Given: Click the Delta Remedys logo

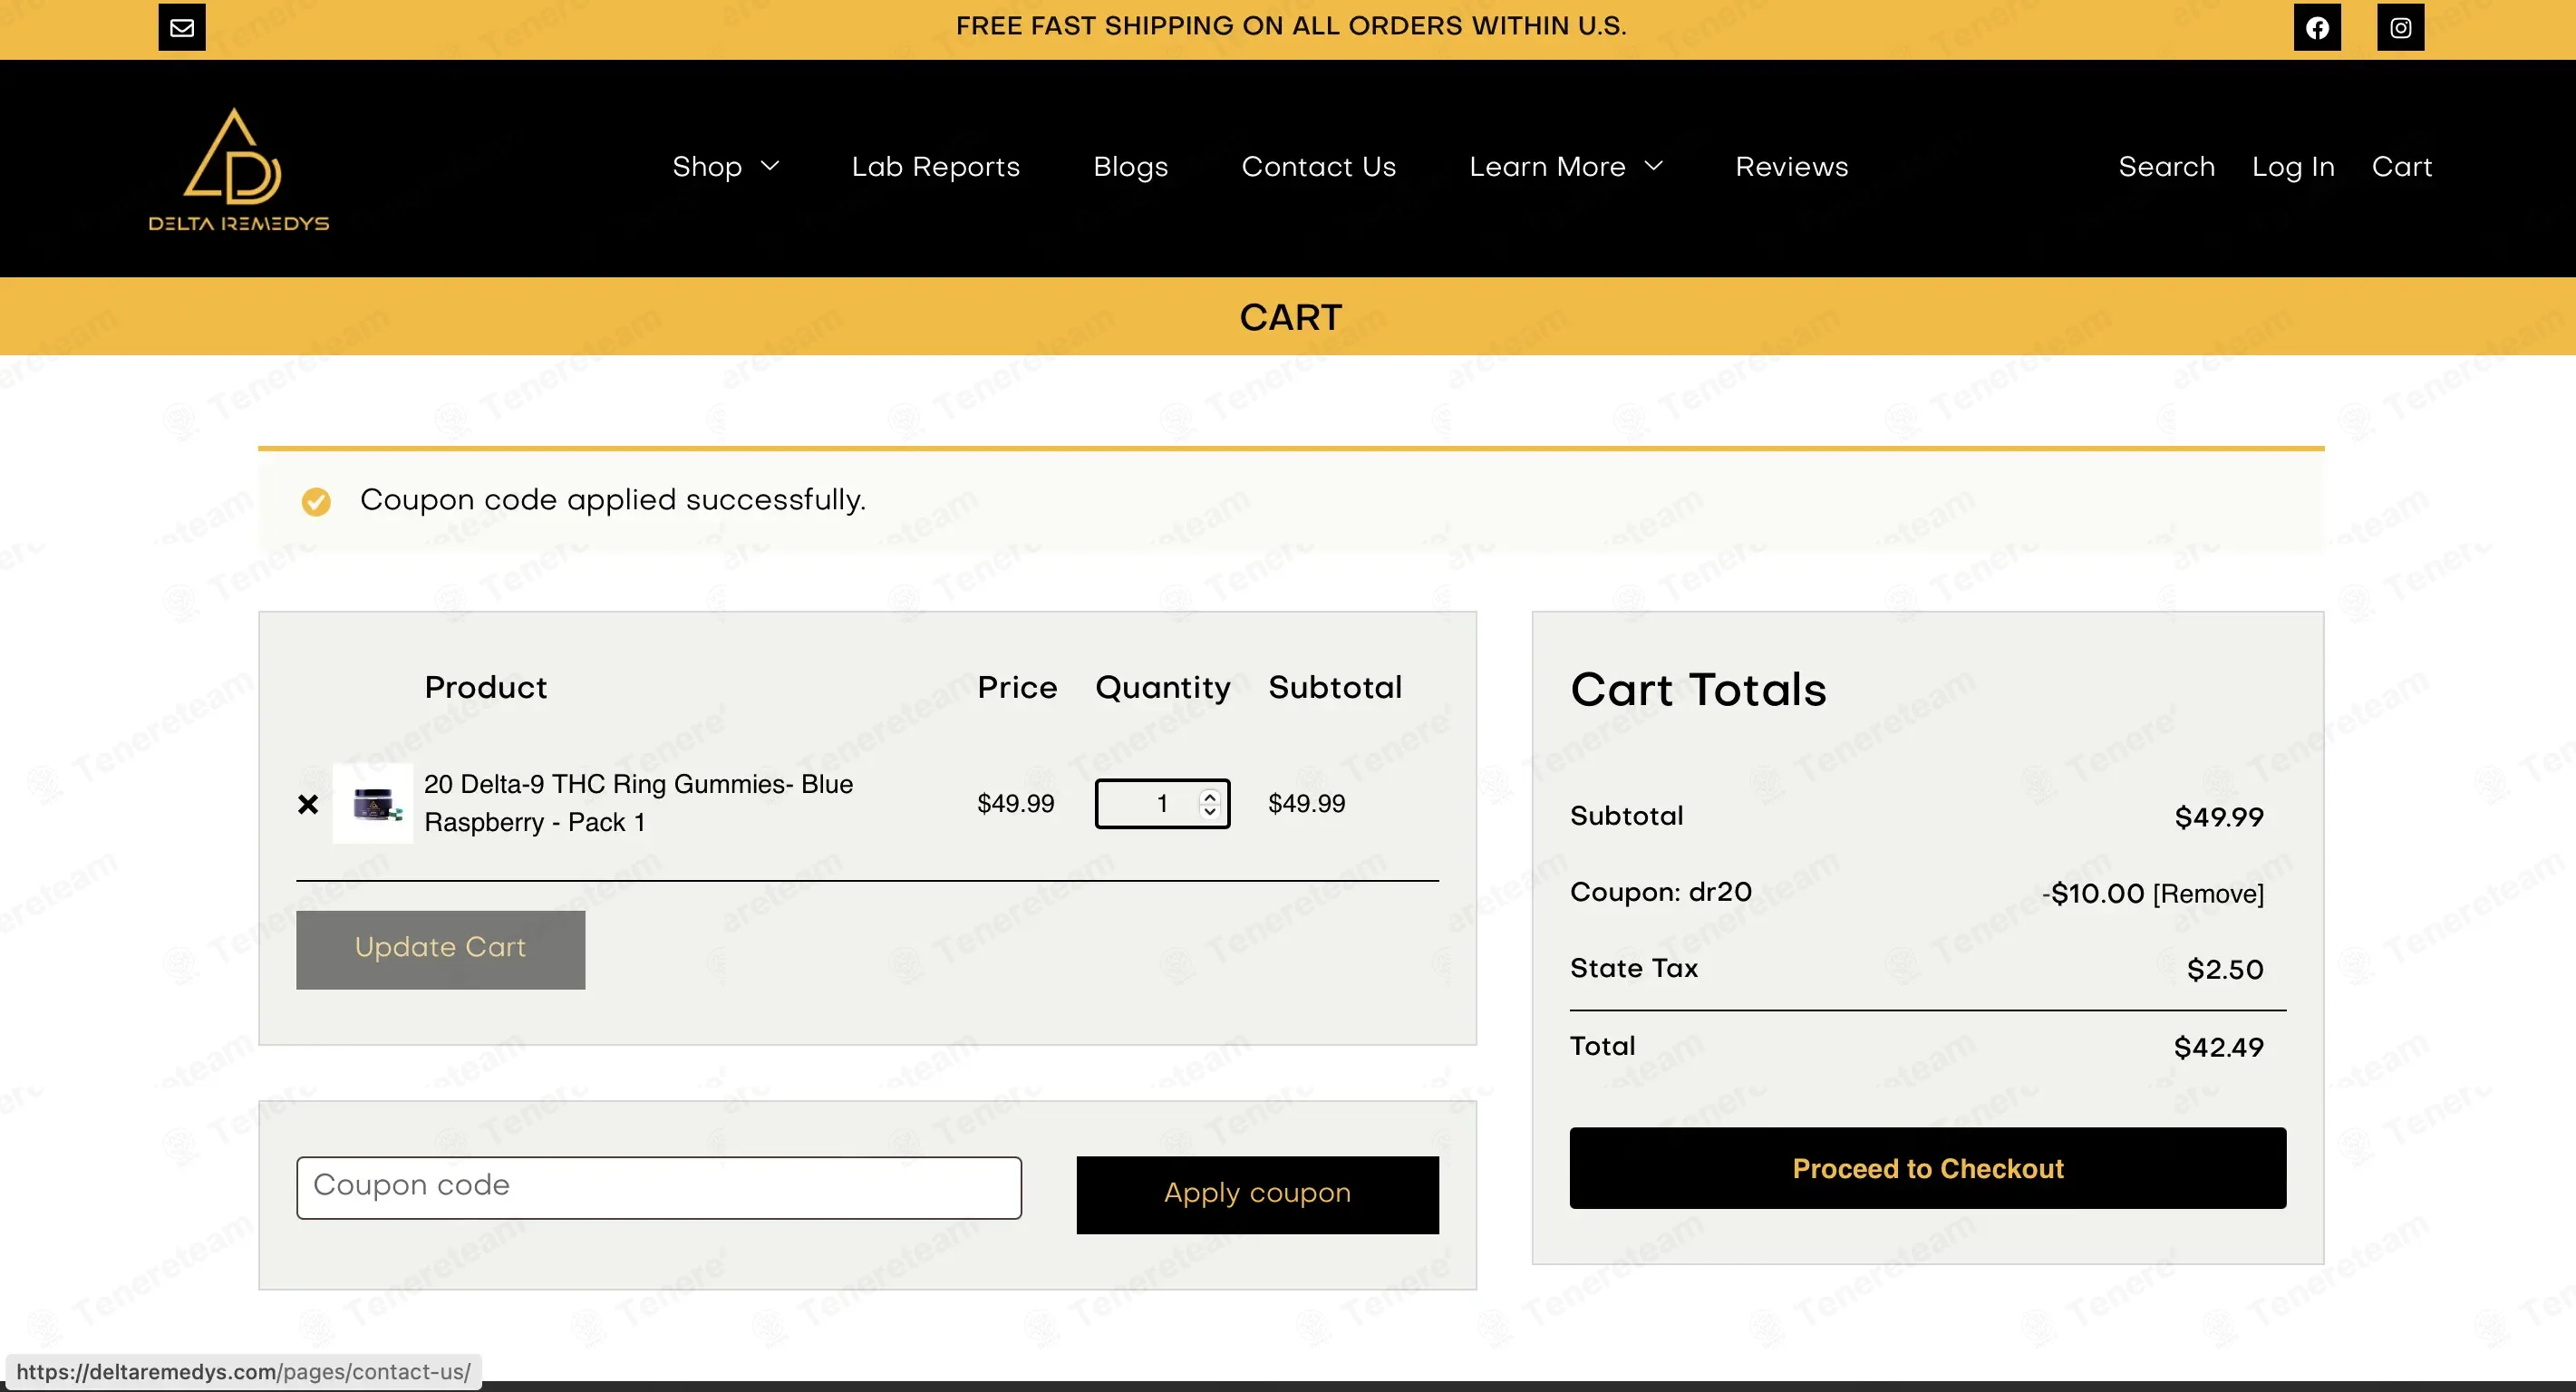Looking at the screenshot, I should point(238,169).
